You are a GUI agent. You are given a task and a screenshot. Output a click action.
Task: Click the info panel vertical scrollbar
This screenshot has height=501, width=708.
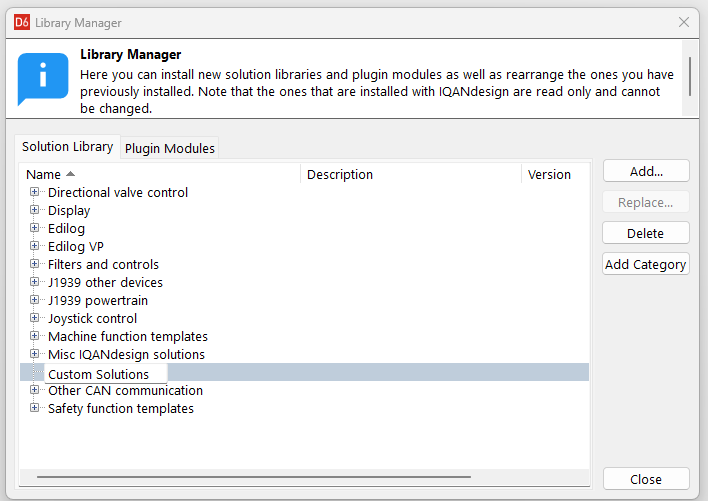pyautogui.click(x=689, y=76)
